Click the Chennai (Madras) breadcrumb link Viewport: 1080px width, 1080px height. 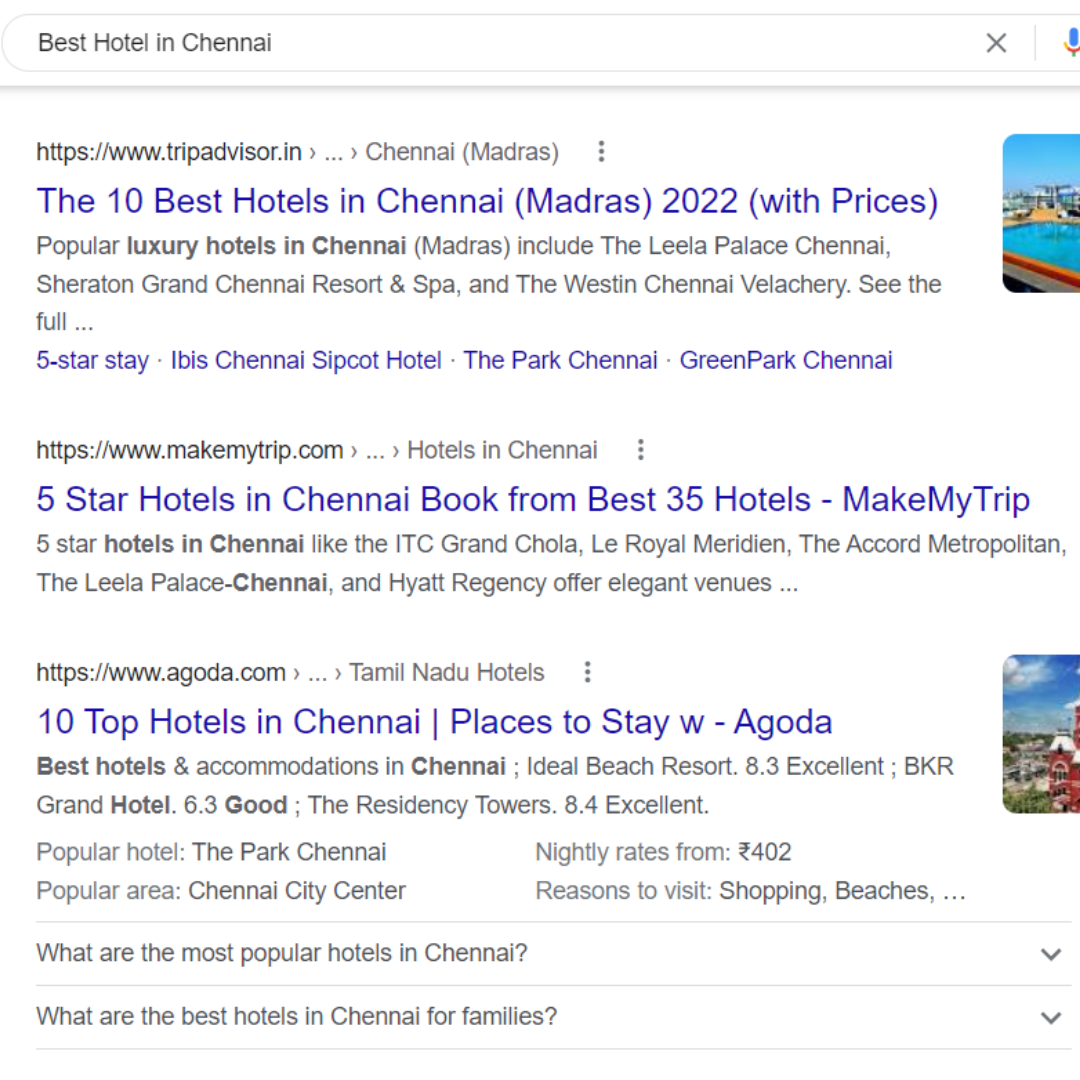tap(462, 151)
